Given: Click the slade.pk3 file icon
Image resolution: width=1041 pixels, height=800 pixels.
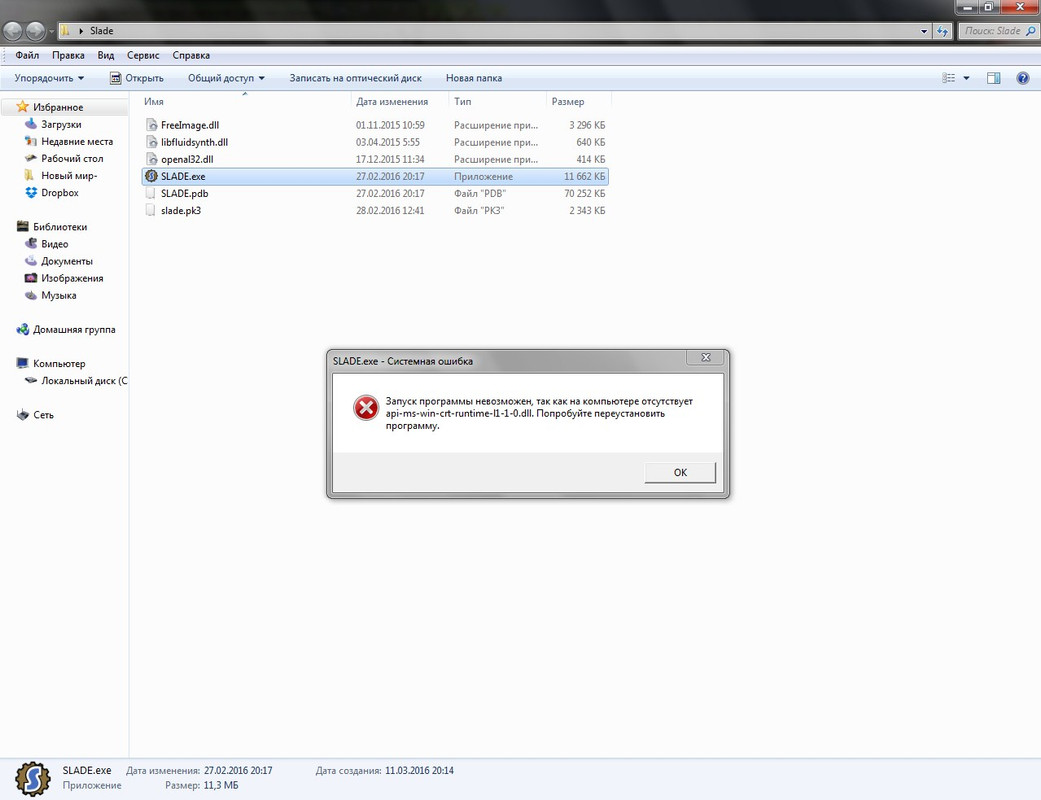Looking at the screenshot, I should (x=151, y=210).
